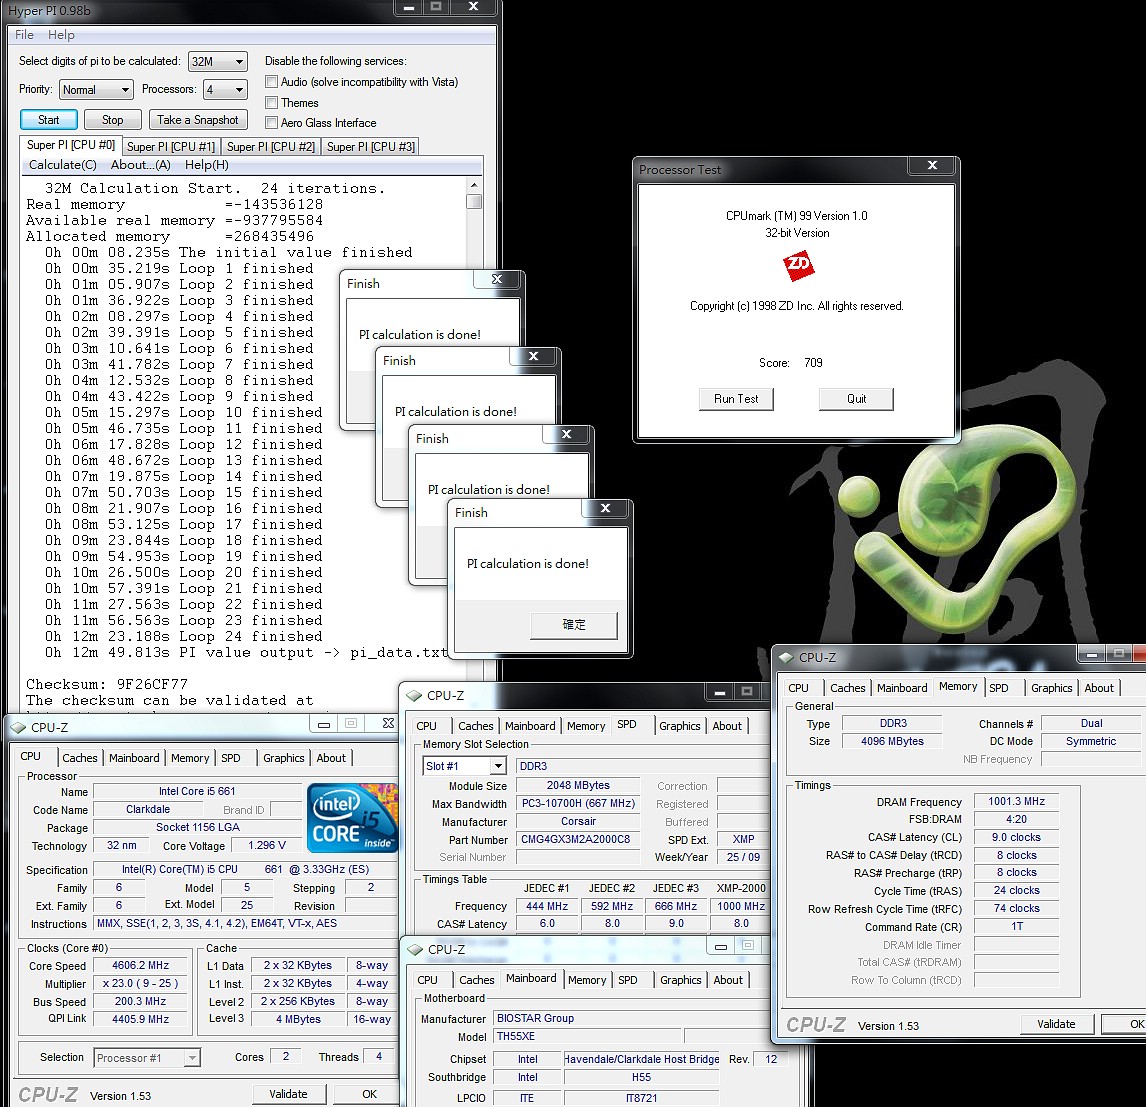Tick the Themes checkbox in Hyper PI
The height and width of the screenshot is (1107, 1146).
pos(272,102)
